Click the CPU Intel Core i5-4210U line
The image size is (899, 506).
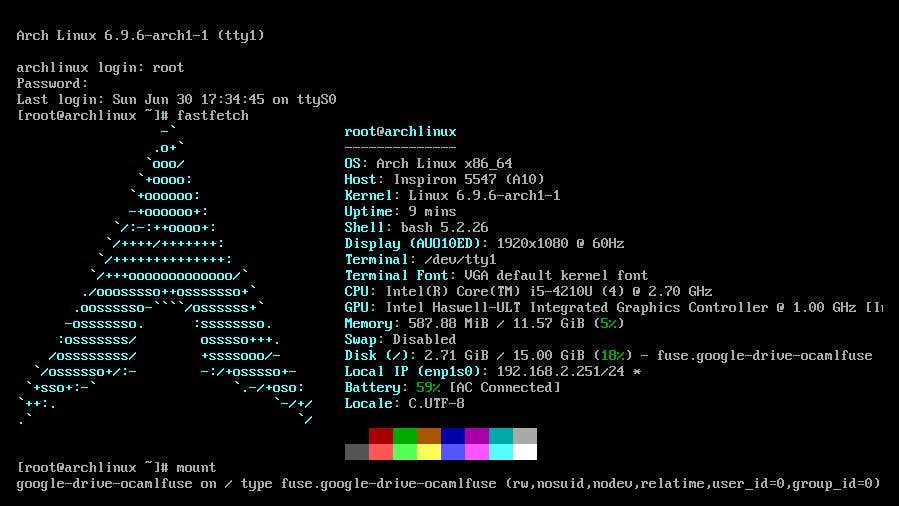click(x=528, y=291)
